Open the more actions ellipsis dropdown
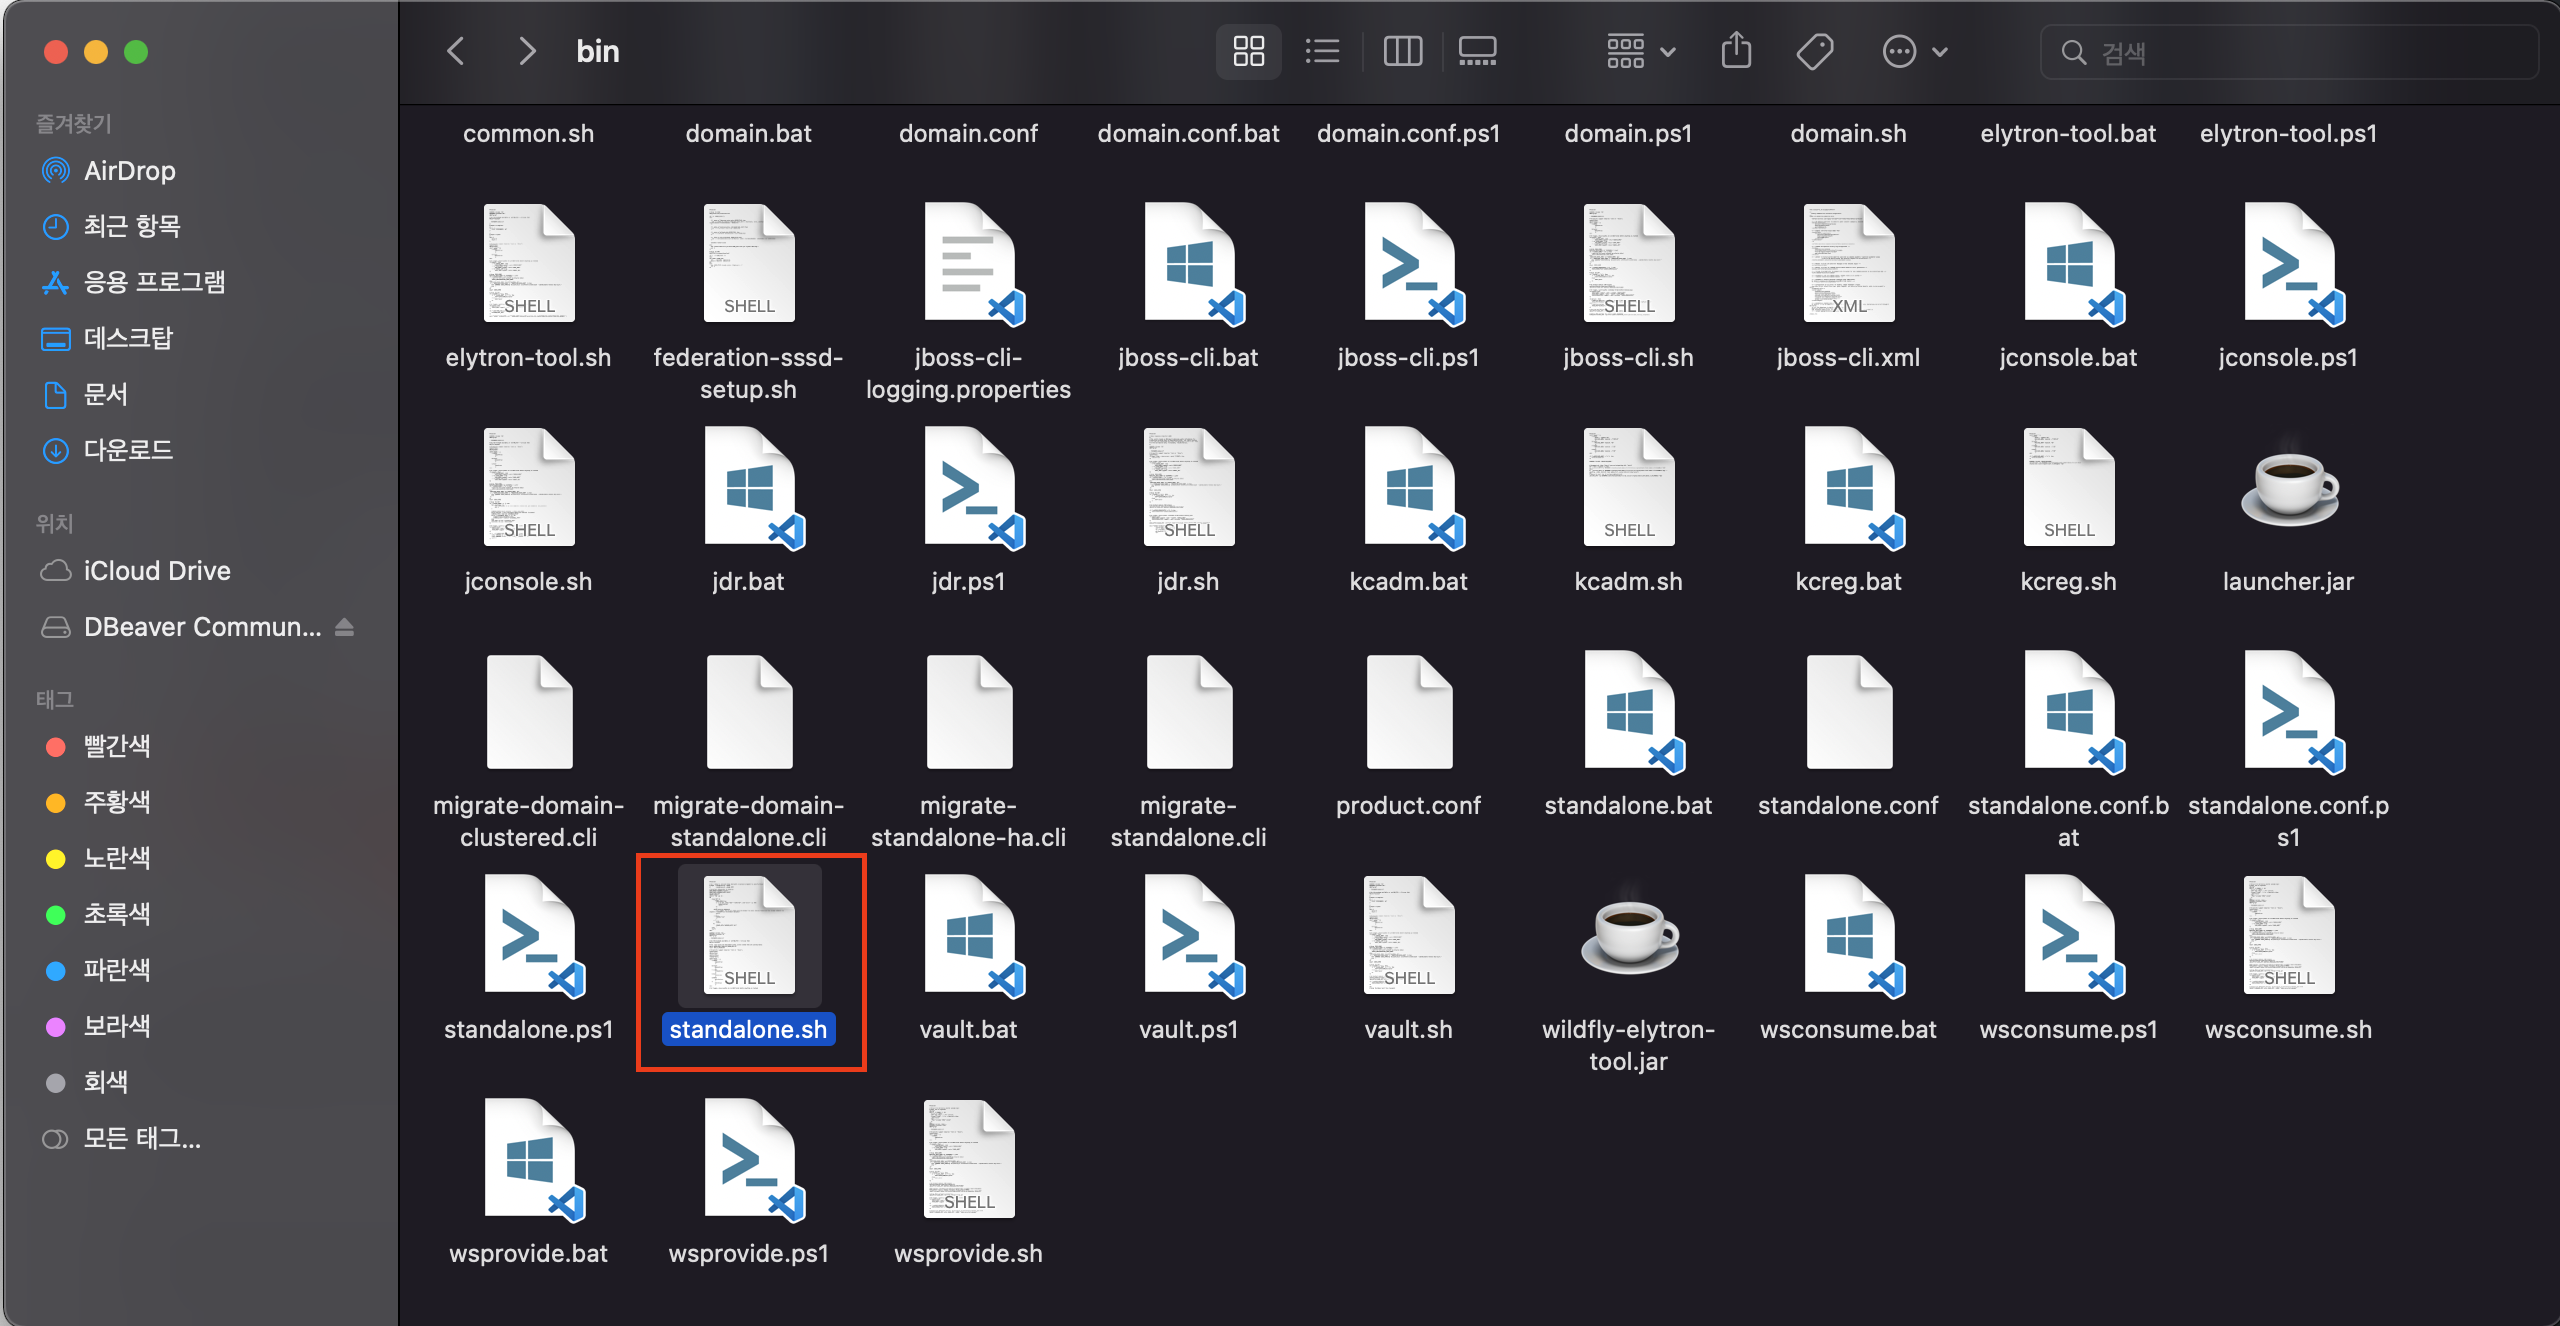2560x1326 pixels. pyautogui.click(x=1914, y=51)
